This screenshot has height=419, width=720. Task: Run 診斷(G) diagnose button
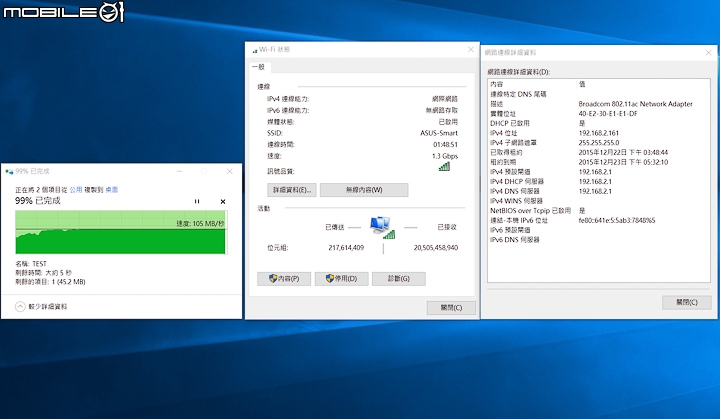[399, 278]
